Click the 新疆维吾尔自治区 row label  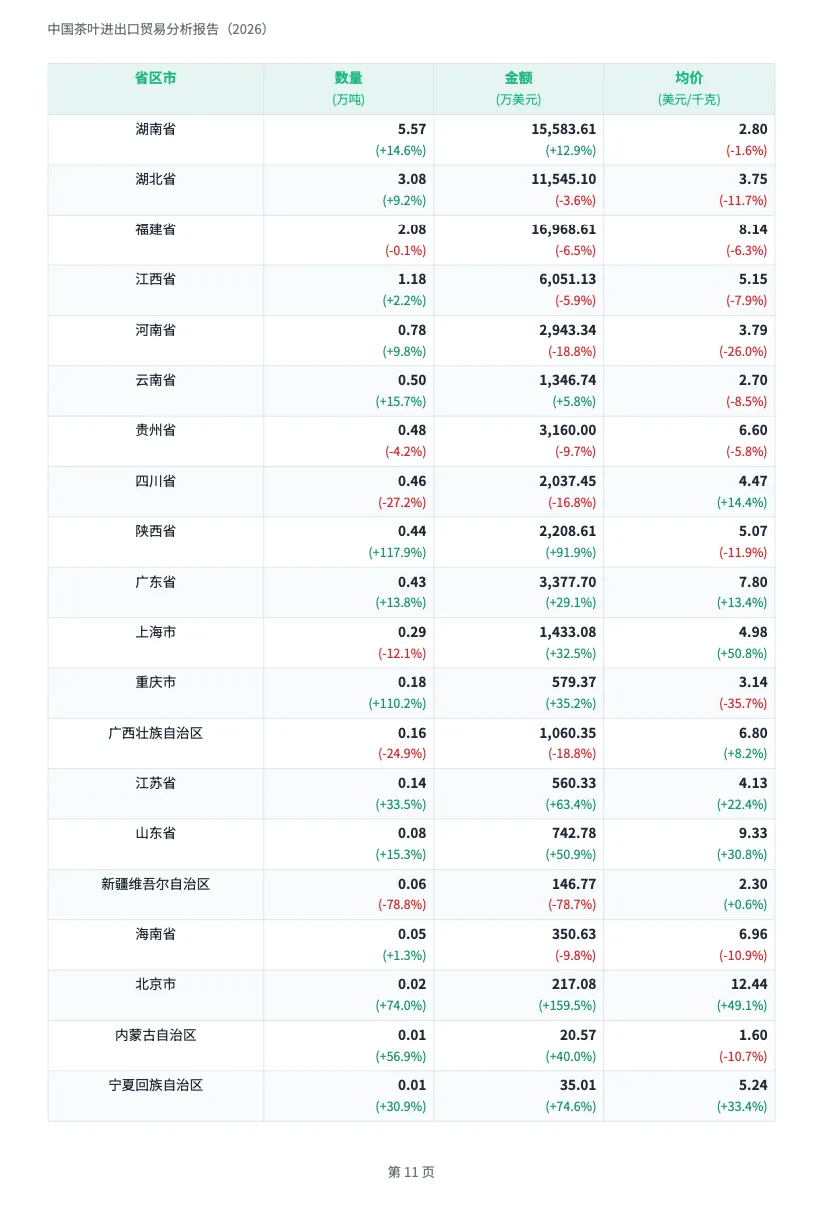pyautogui.click(x=156, y=884)
